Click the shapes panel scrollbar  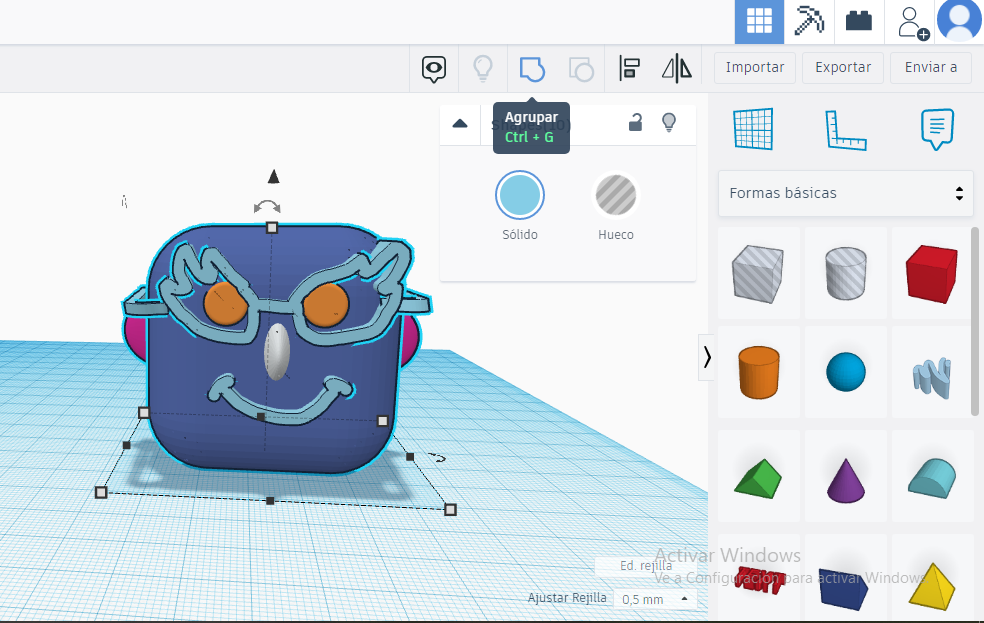coord(975,321)
